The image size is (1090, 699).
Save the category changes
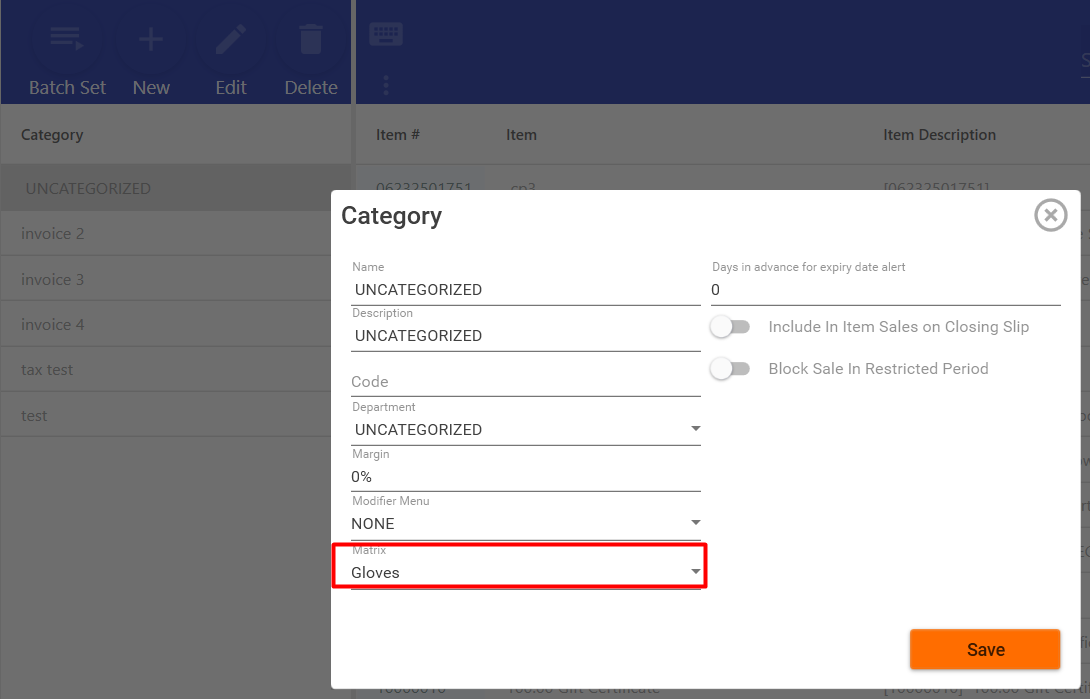pyautogui.click(x=985, y=650)
